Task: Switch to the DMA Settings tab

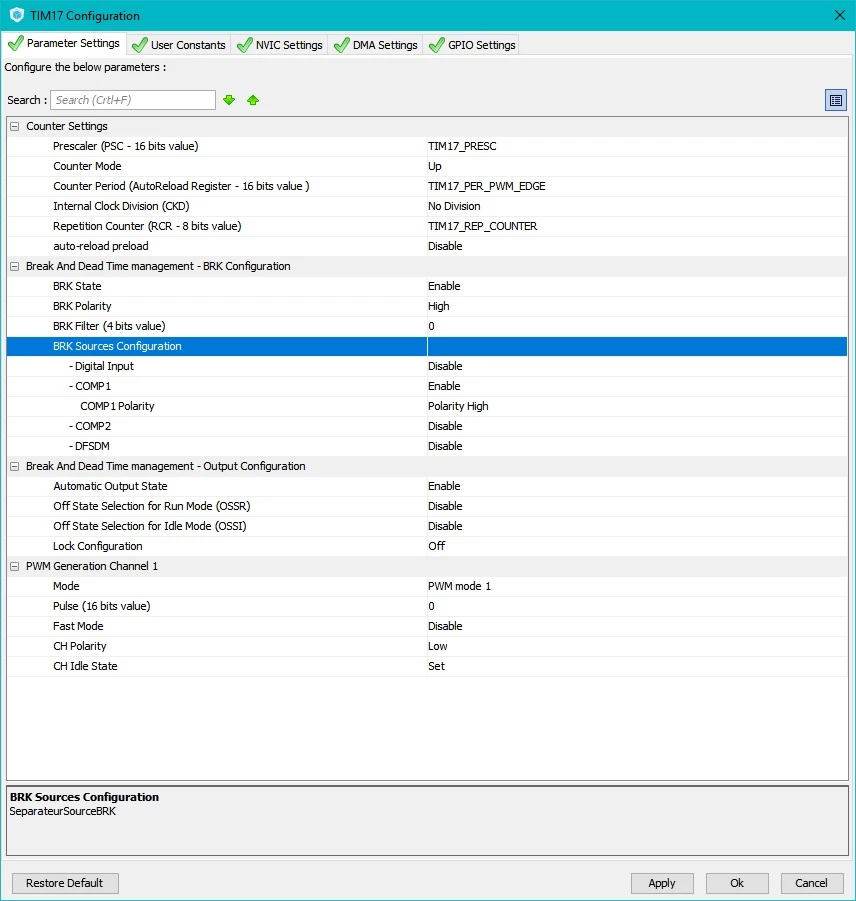Action: pyautogui.click(x=376, y=45)
